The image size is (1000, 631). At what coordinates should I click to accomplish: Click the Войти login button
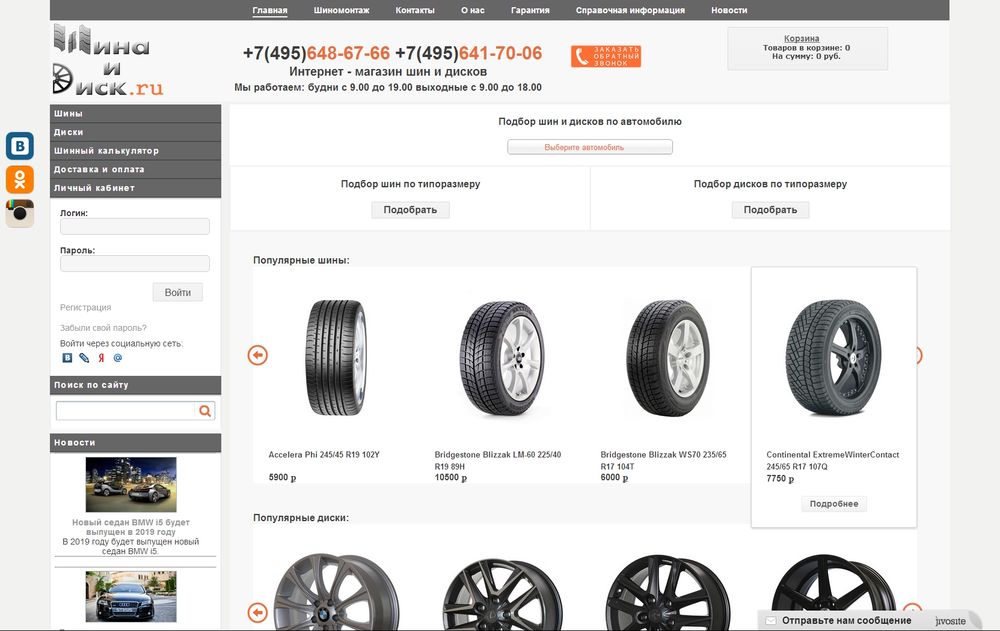[177, 292]
